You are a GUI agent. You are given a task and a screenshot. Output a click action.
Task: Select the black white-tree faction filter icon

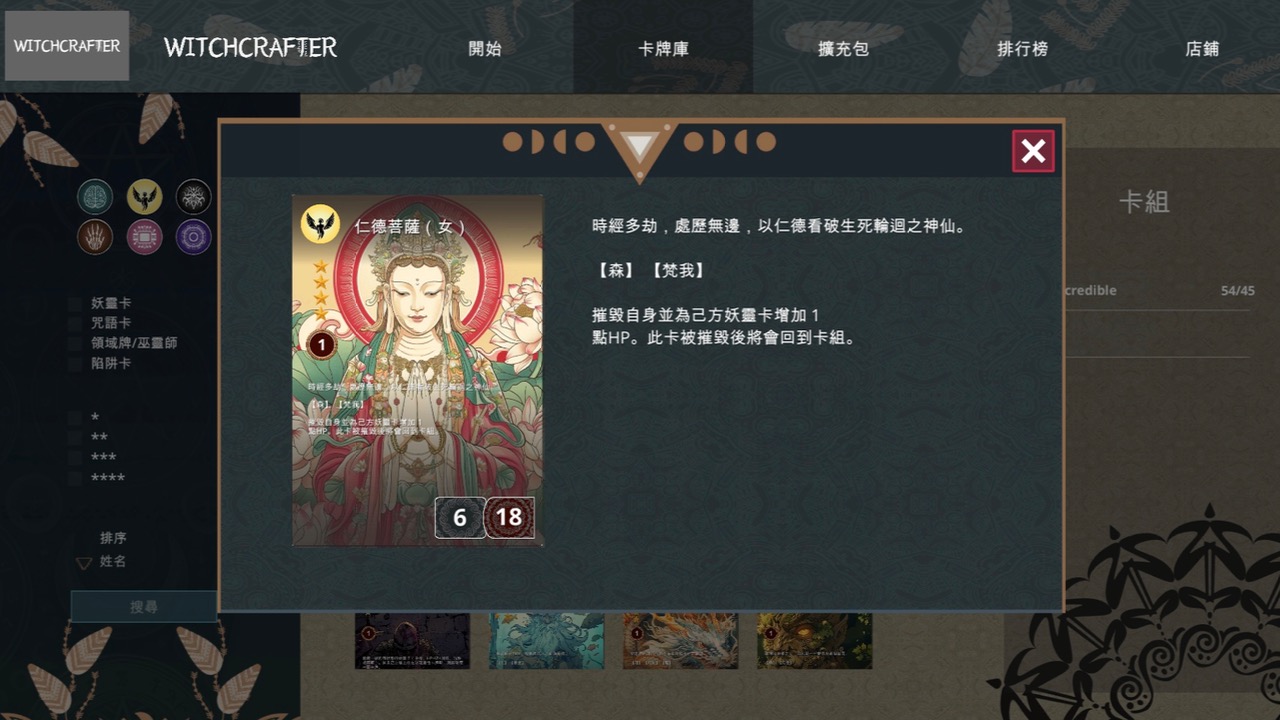point(194,197)
